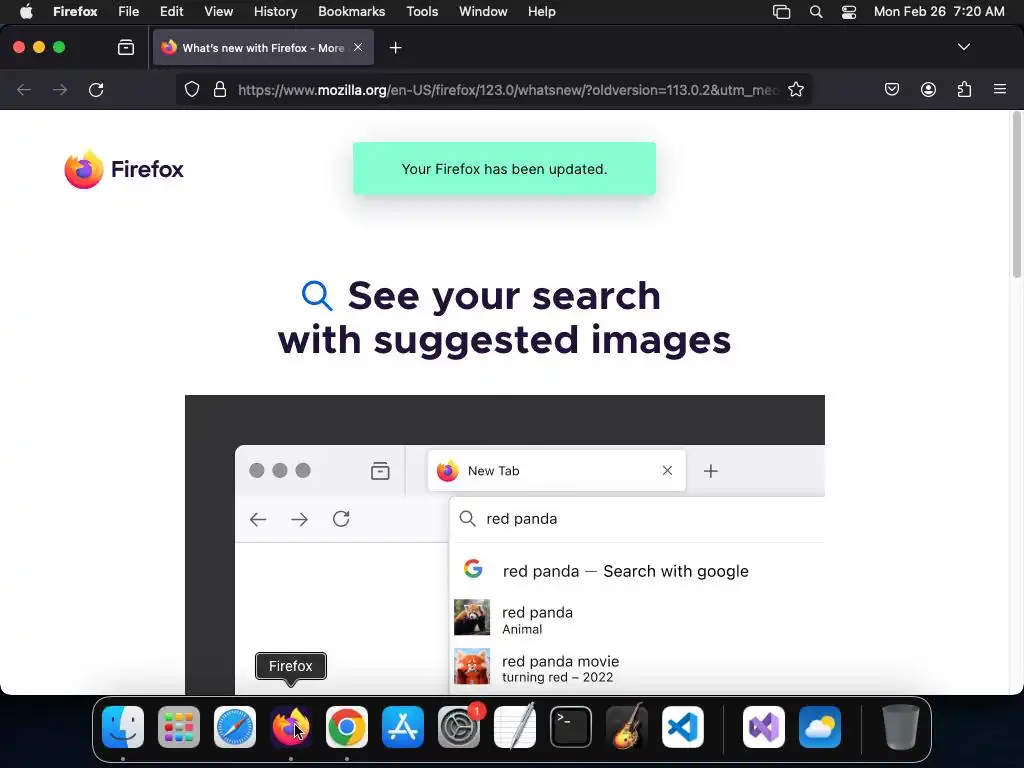Click the vertical page scrollbar
Viewport: 1024px width, 768px height.
(1016, 195)
